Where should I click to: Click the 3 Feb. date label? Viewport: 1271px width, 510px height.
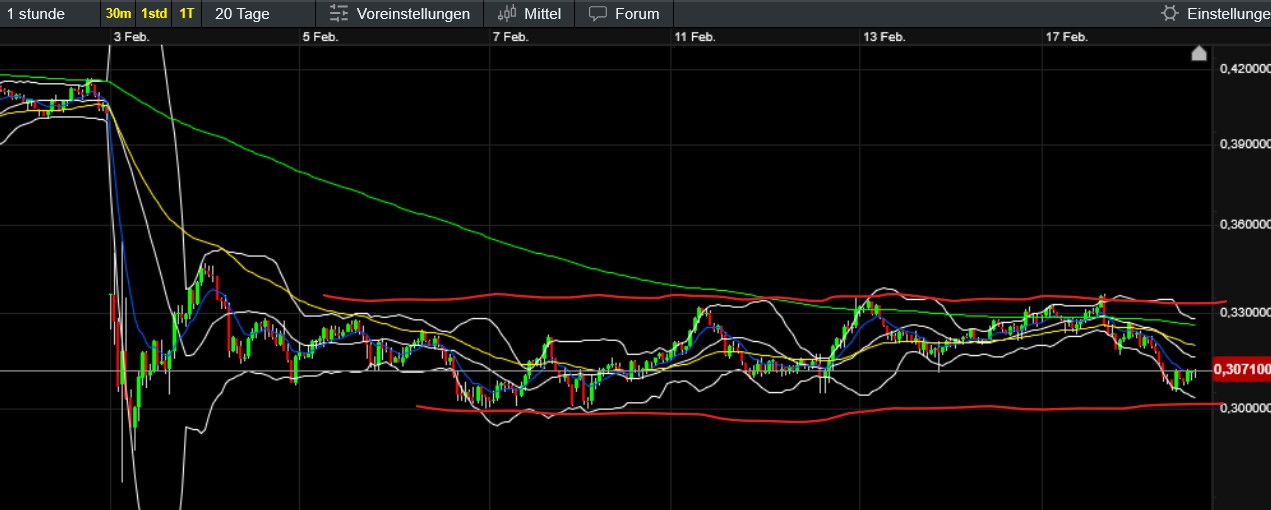pyautogui.click(x=132, y=36)
